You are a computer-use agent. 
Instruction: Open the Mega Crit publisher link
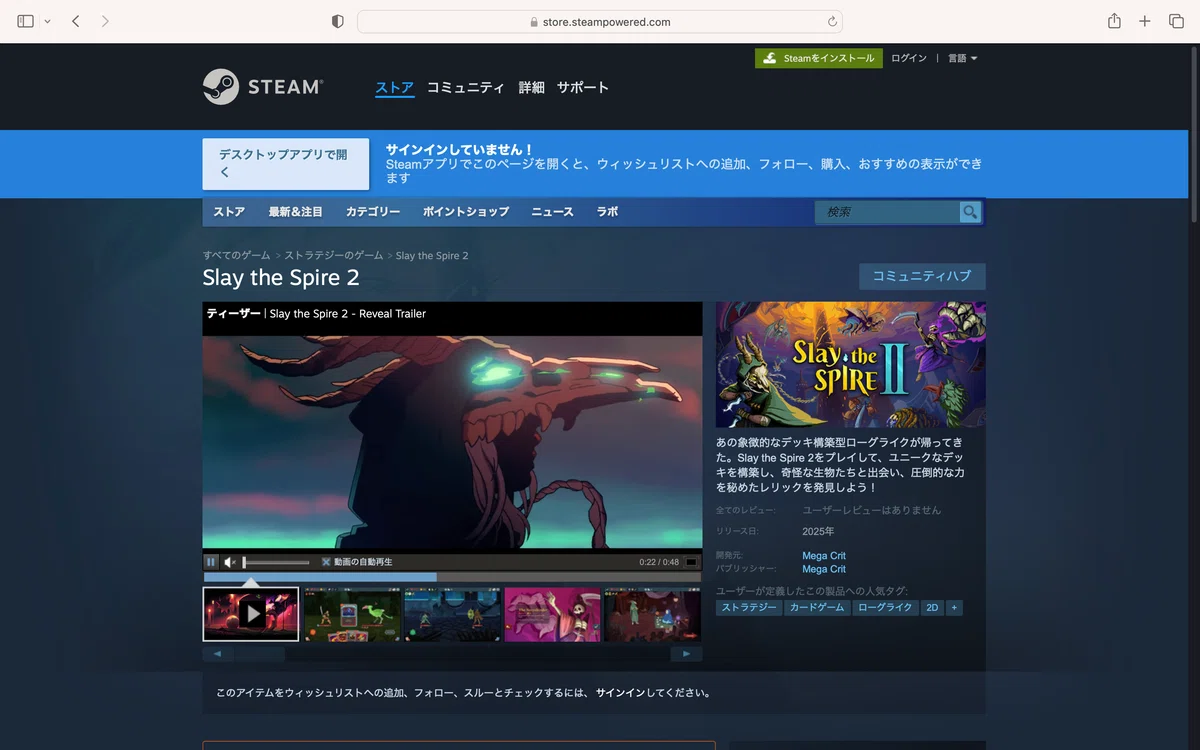[x=824, y=569]
